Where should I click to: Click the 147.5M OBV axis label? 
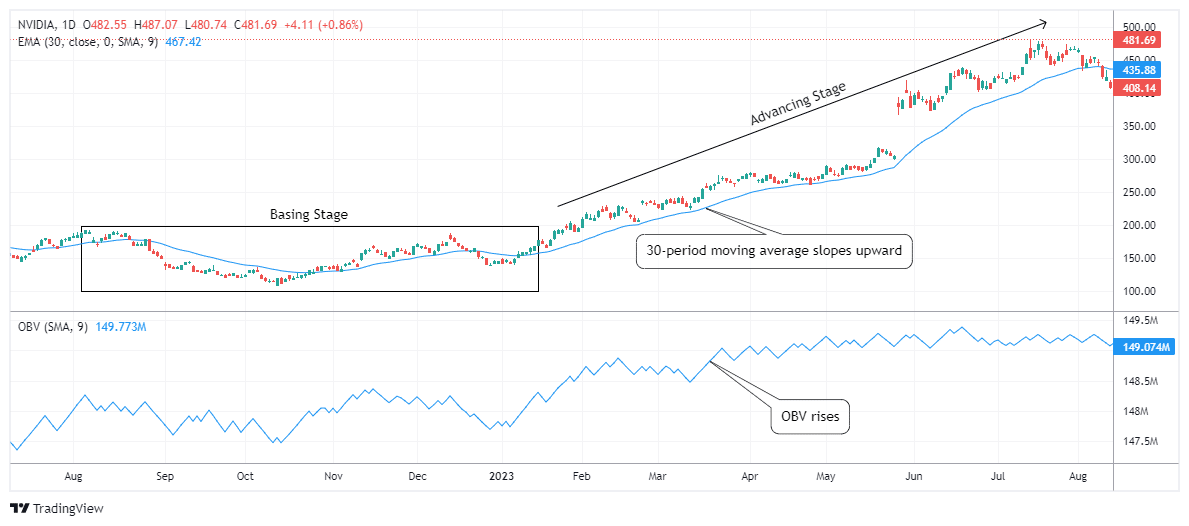[1140, 441]
